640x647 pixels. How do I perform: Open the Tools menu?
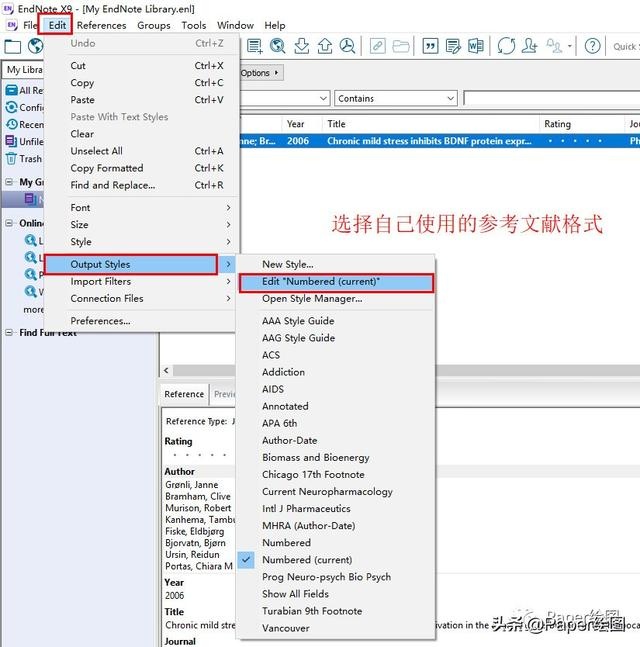click(x=194, y=25)
